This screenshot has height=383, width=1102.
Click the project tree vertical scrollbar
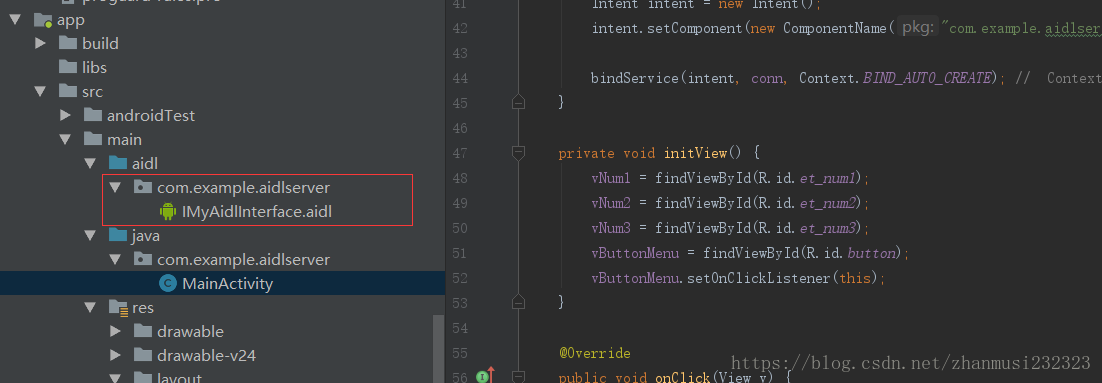(x=440, y=348)
